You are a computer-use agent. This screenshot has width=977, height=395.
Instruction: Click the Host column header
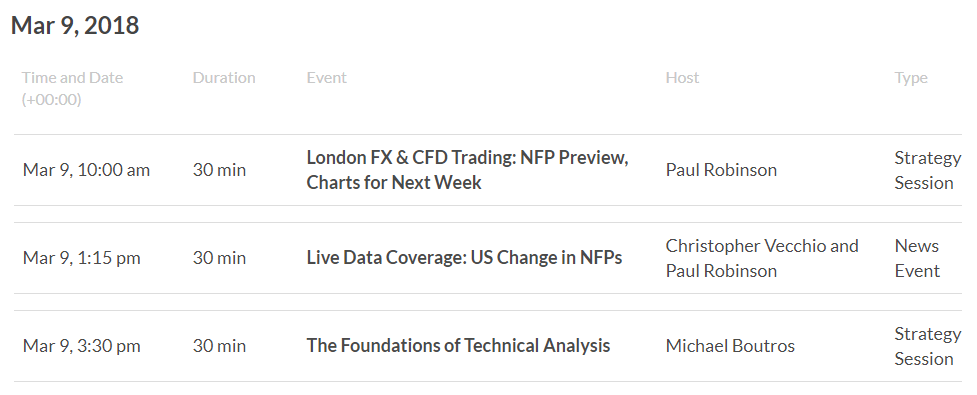click(682, 78)
